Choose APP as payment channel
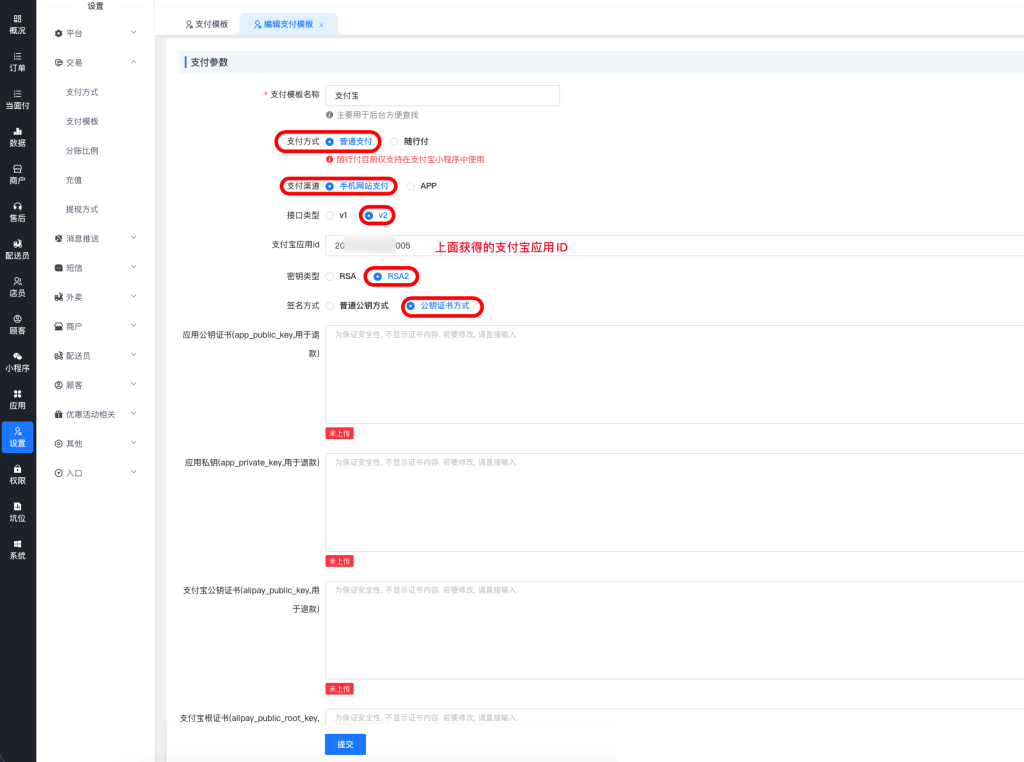 [411, 186]
